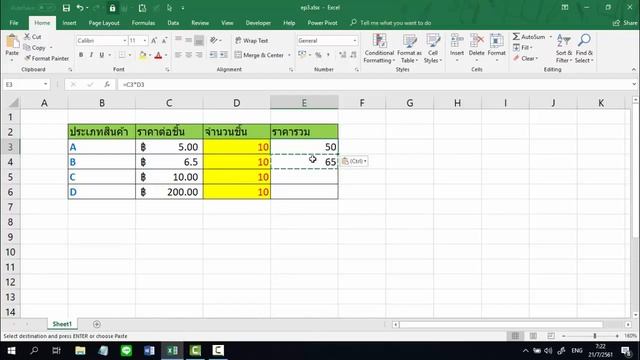This screenshot has height=360, width=640.
Task: Align text right in the cell
Action: [x=199, y=55]
